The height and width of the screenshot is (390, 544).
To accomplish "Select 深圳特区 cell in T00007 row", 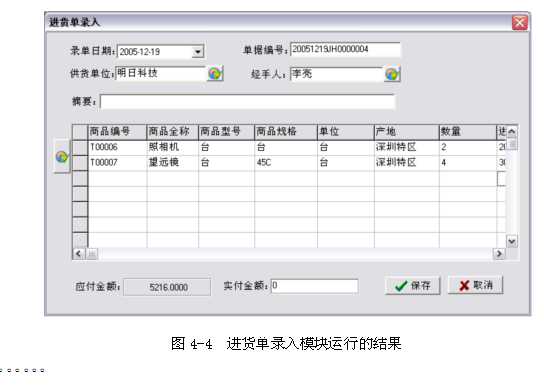I will click(407, 163).
